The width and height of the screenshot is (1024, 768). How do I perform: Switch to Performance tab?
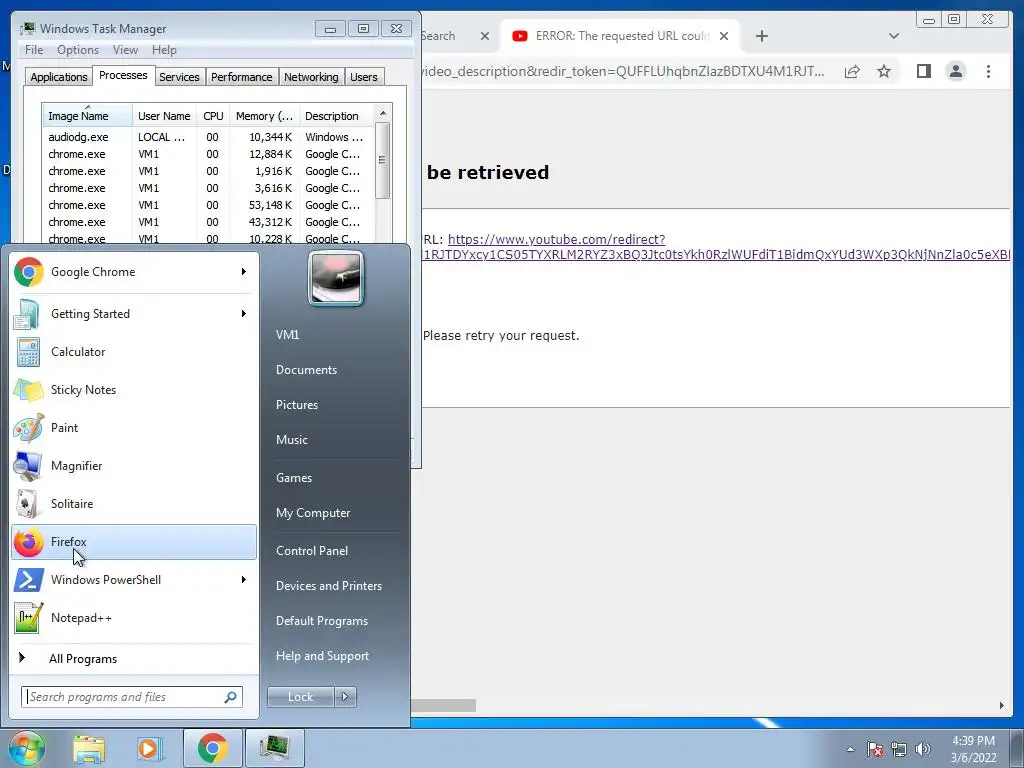(241, 77)
